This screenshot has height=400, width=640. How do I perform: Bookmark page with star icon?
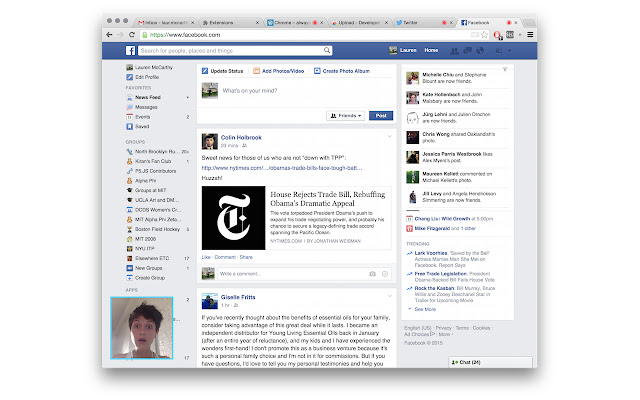point(484,35)
